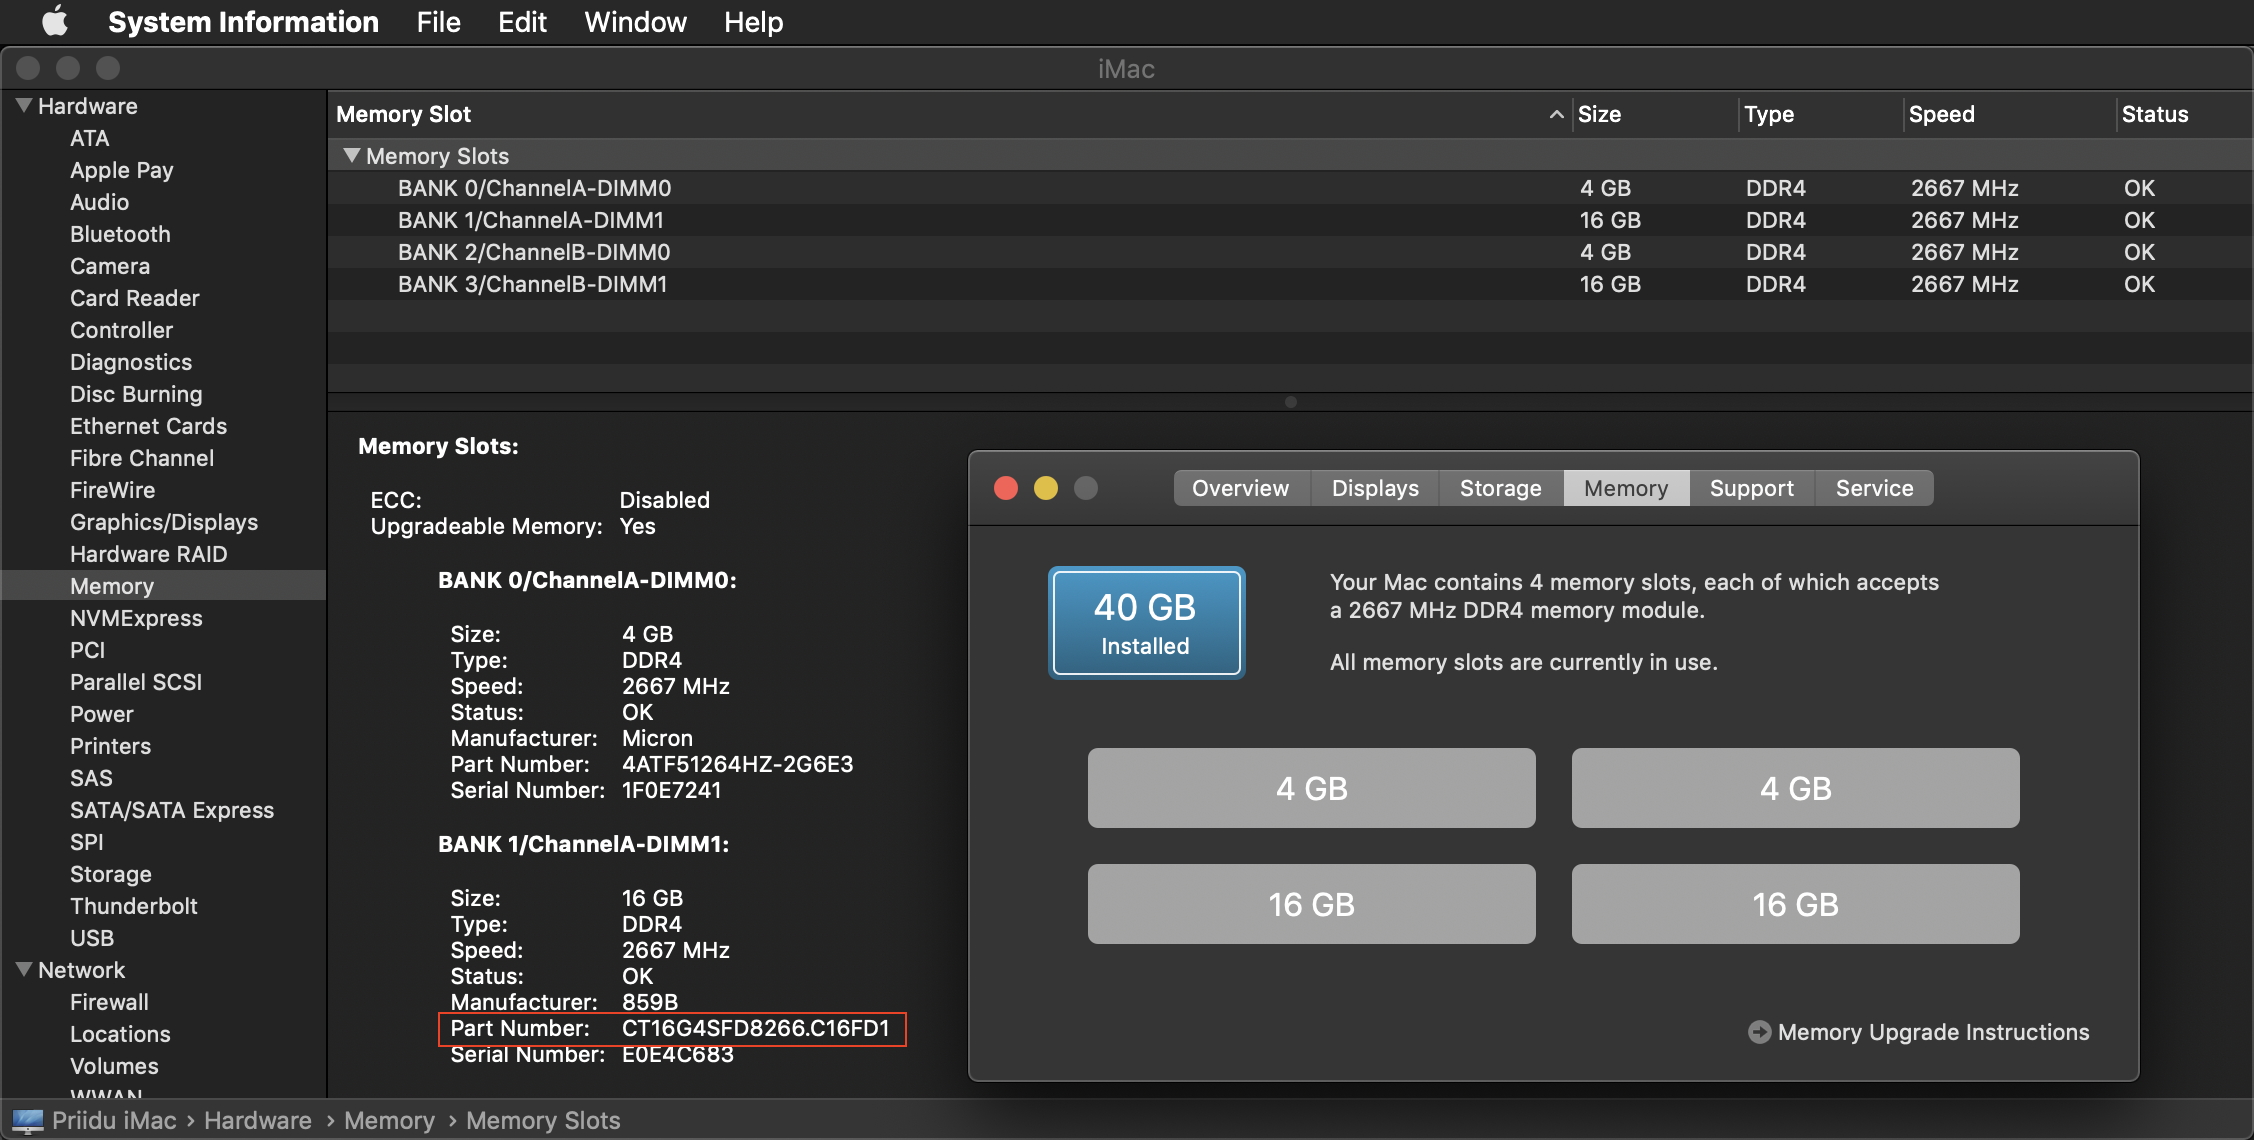Select Card Reader in the sidebar
The height and width of the screenshot is (1140, 2254).
(135, 298)
